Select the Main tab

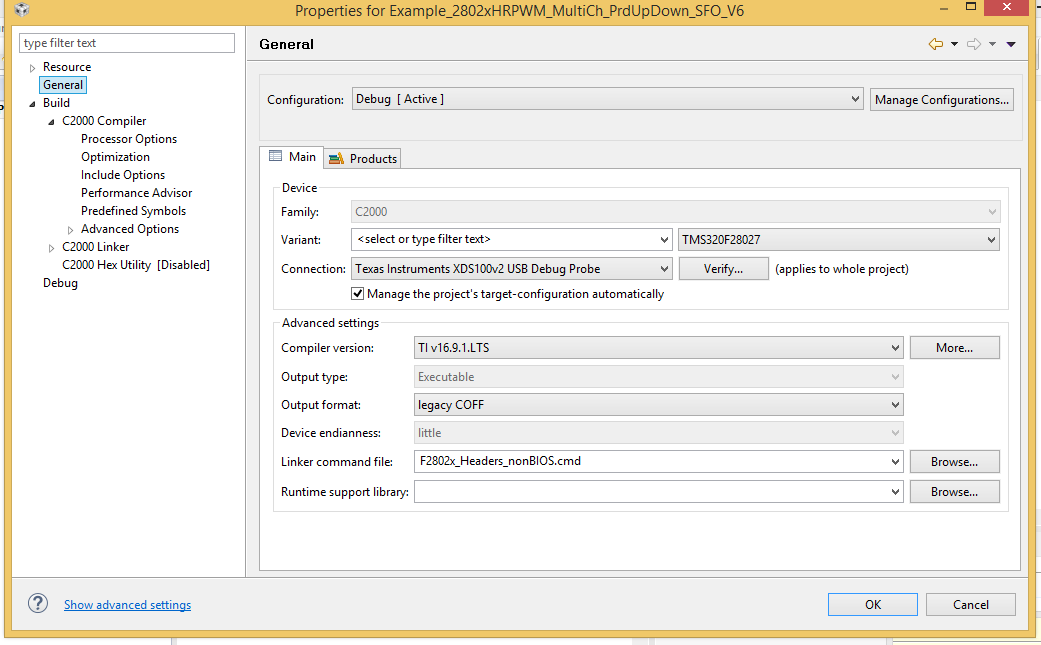coord(292,157)
